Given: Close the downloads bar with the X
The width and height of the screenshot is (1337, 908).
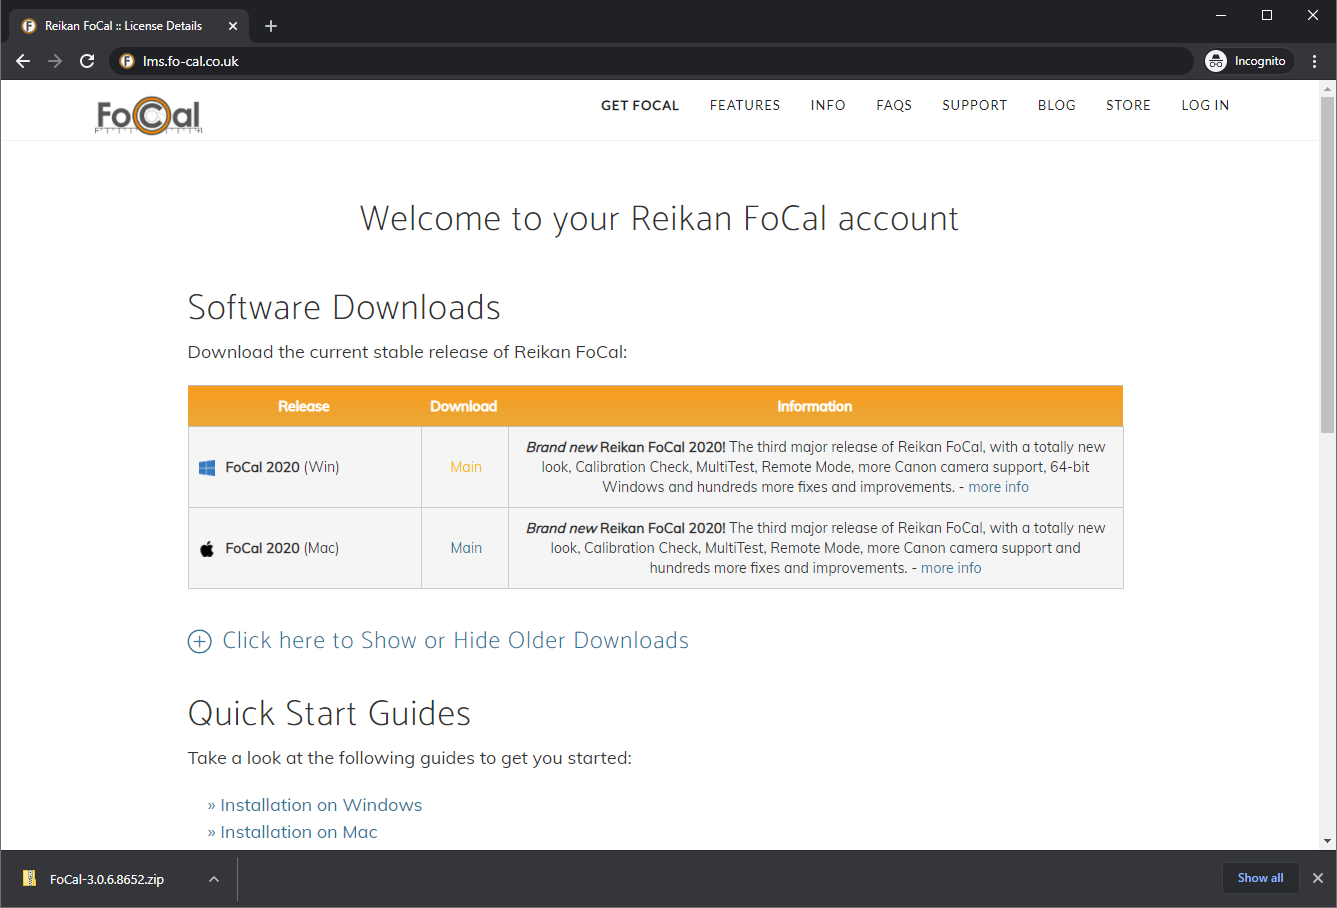Looking at the screenshot, I should coord(1318,878).
